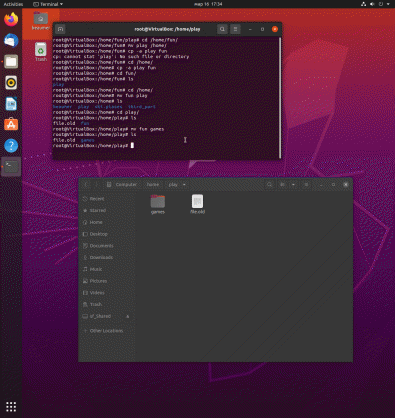
Task: Select the Terminal icon in the dock
Action: pos(11,167)
